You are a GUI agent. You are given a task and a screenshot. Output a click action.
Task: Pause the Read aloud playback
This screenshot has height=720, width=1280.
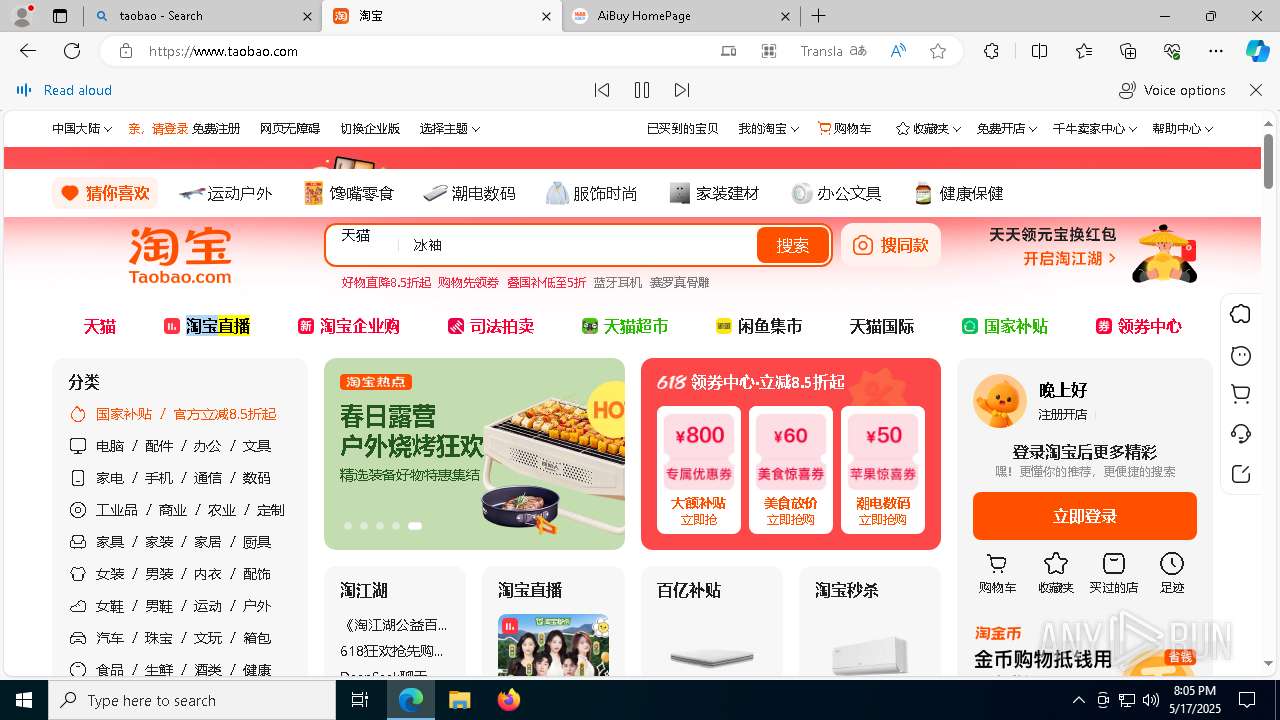point(642,90)
